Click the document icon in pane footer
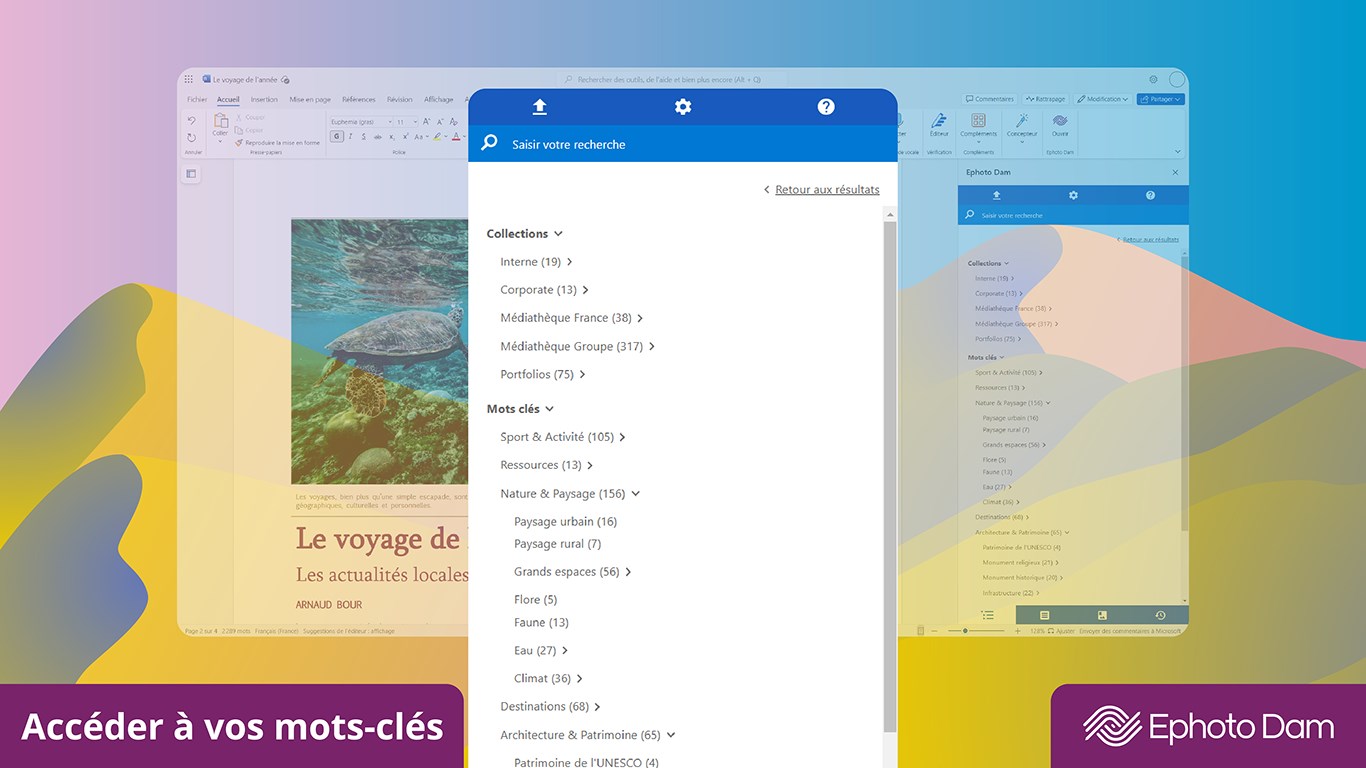 coord(1045,615)
